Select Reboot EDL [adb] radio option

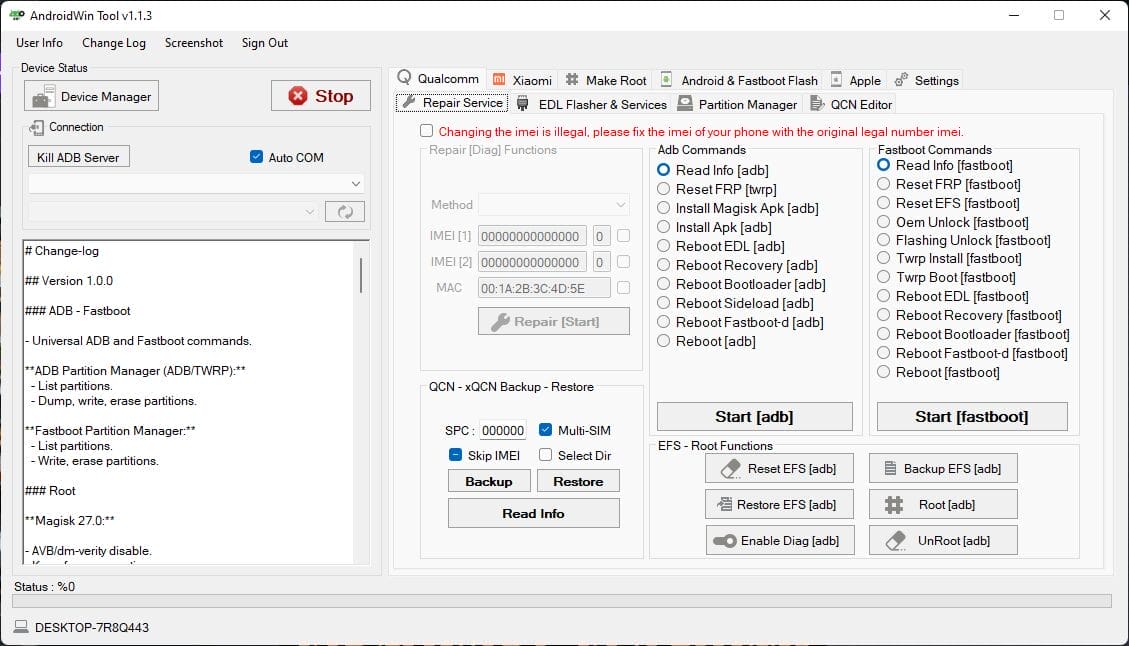click(x=664, y=245)
